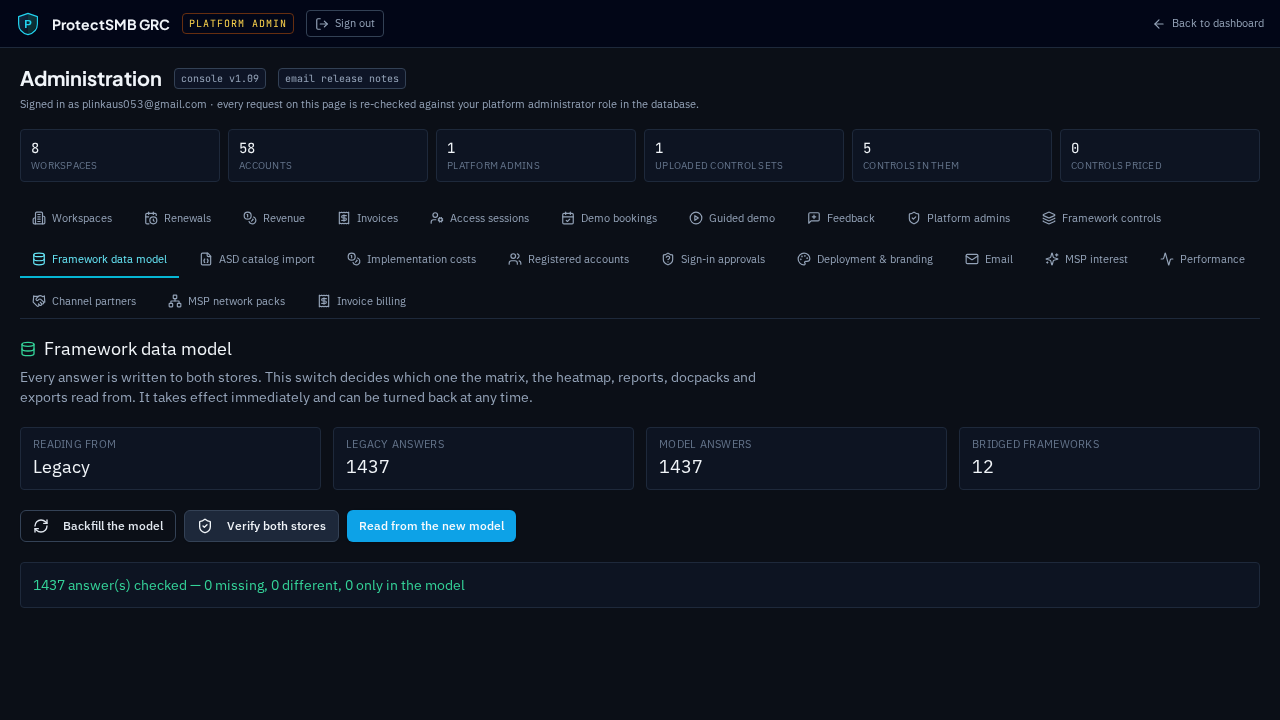Open the Sign-in approvals tab
Viewport: 1280px width, 720px height.
click(713, 259)
